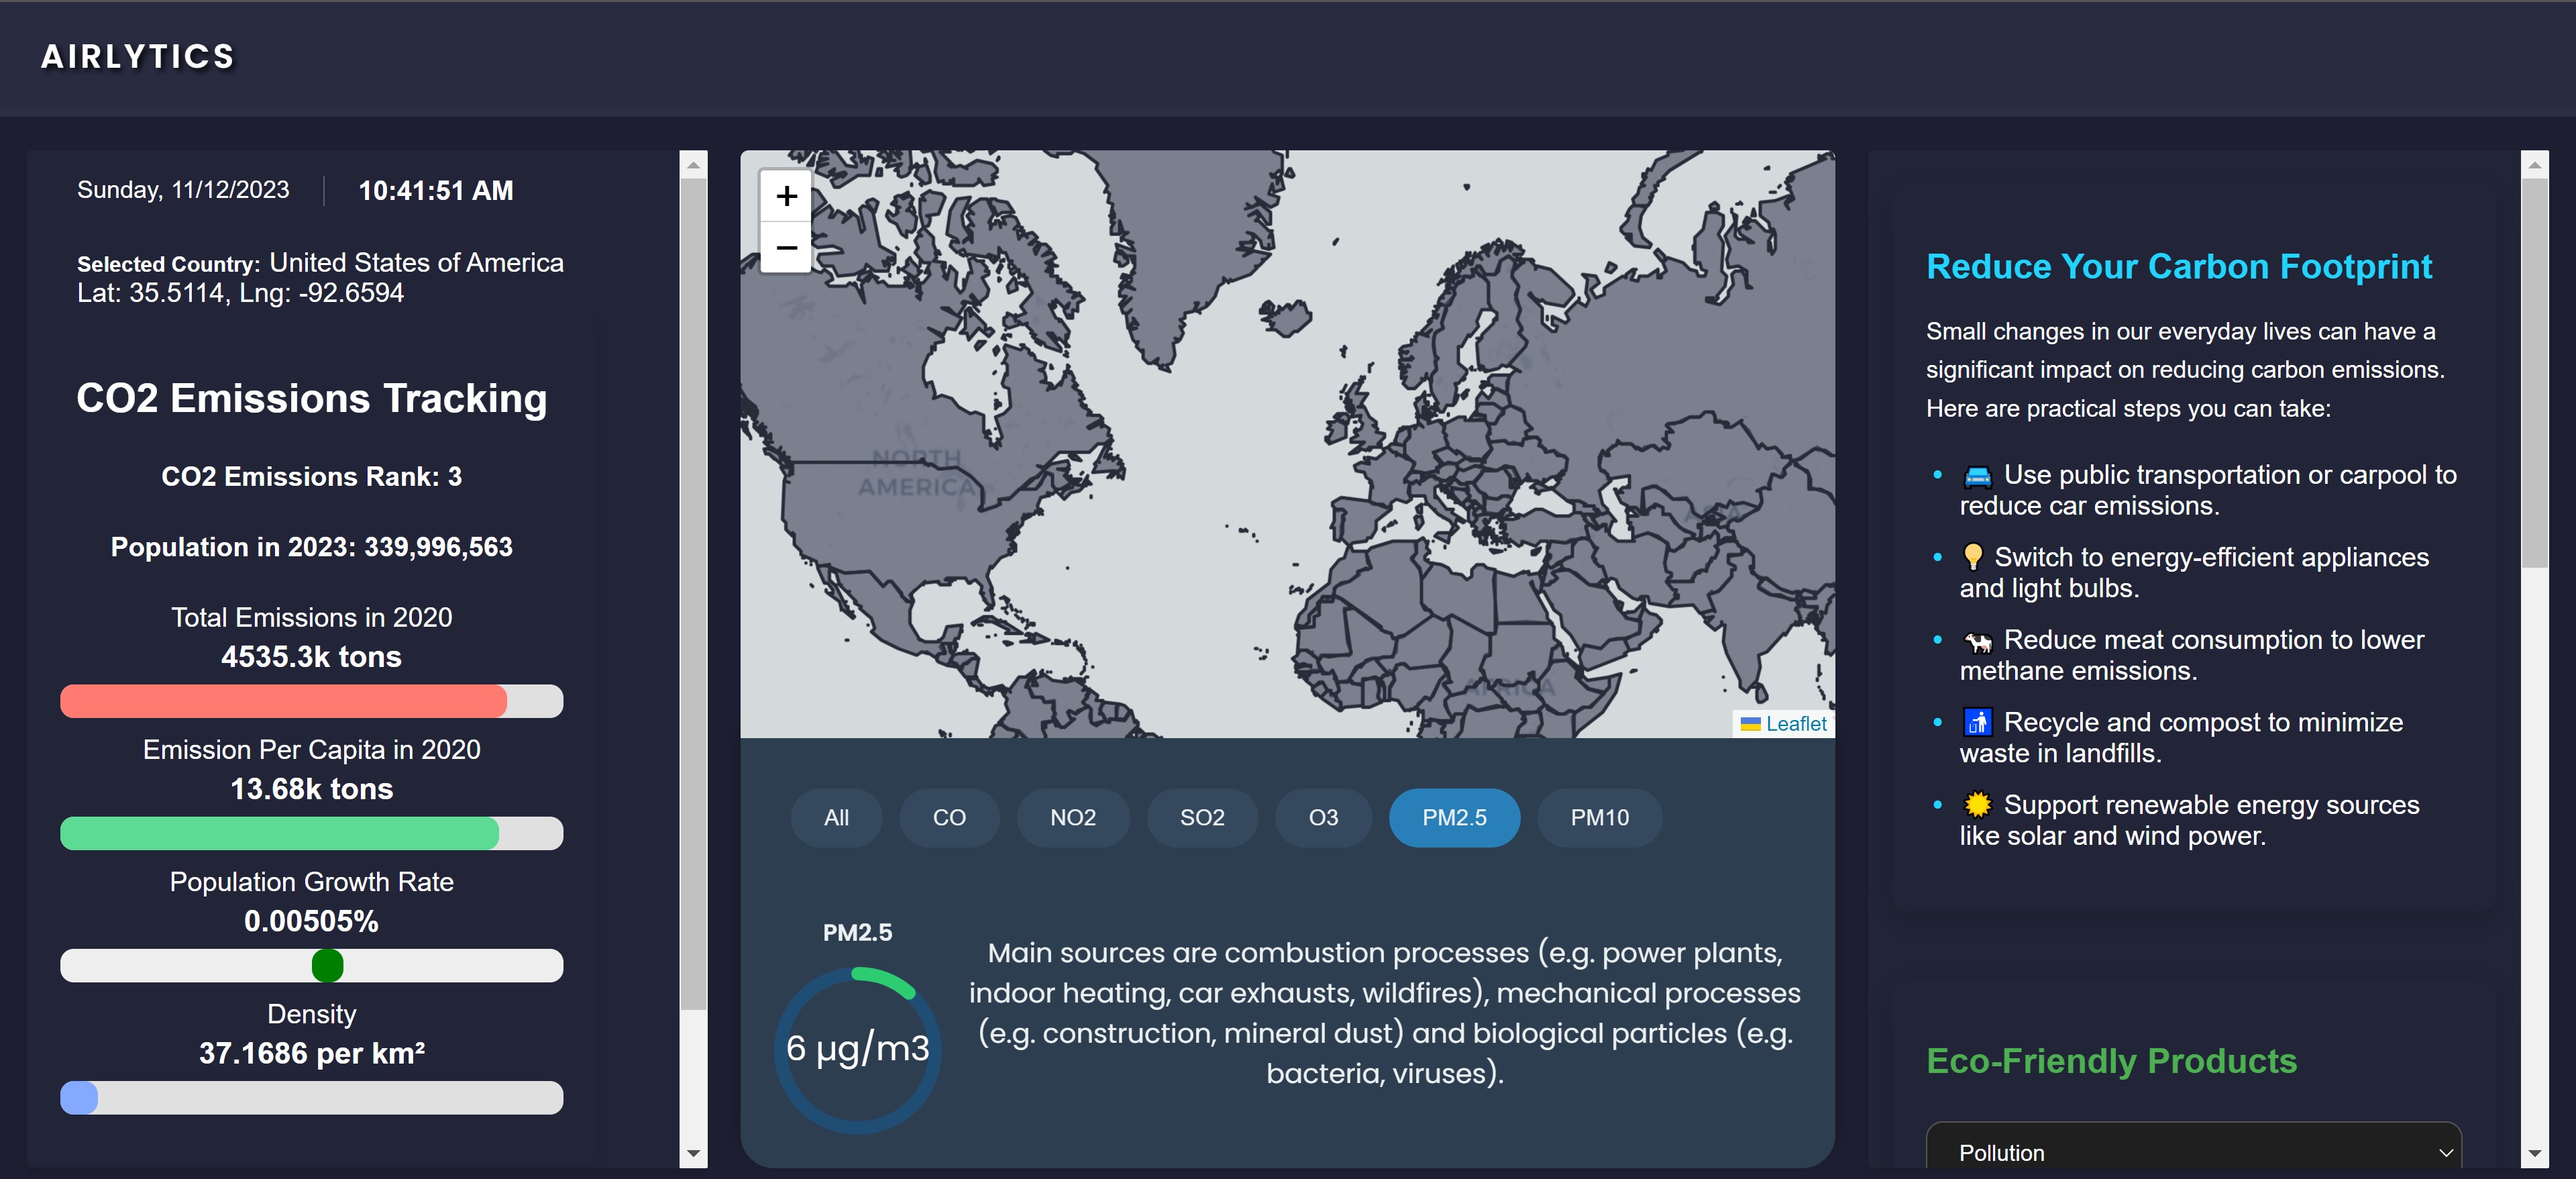Image resolution: width=2576 pixels, height=1179 pixels.
Task: Zoom out on the map
Action: [x=786, y=247]
